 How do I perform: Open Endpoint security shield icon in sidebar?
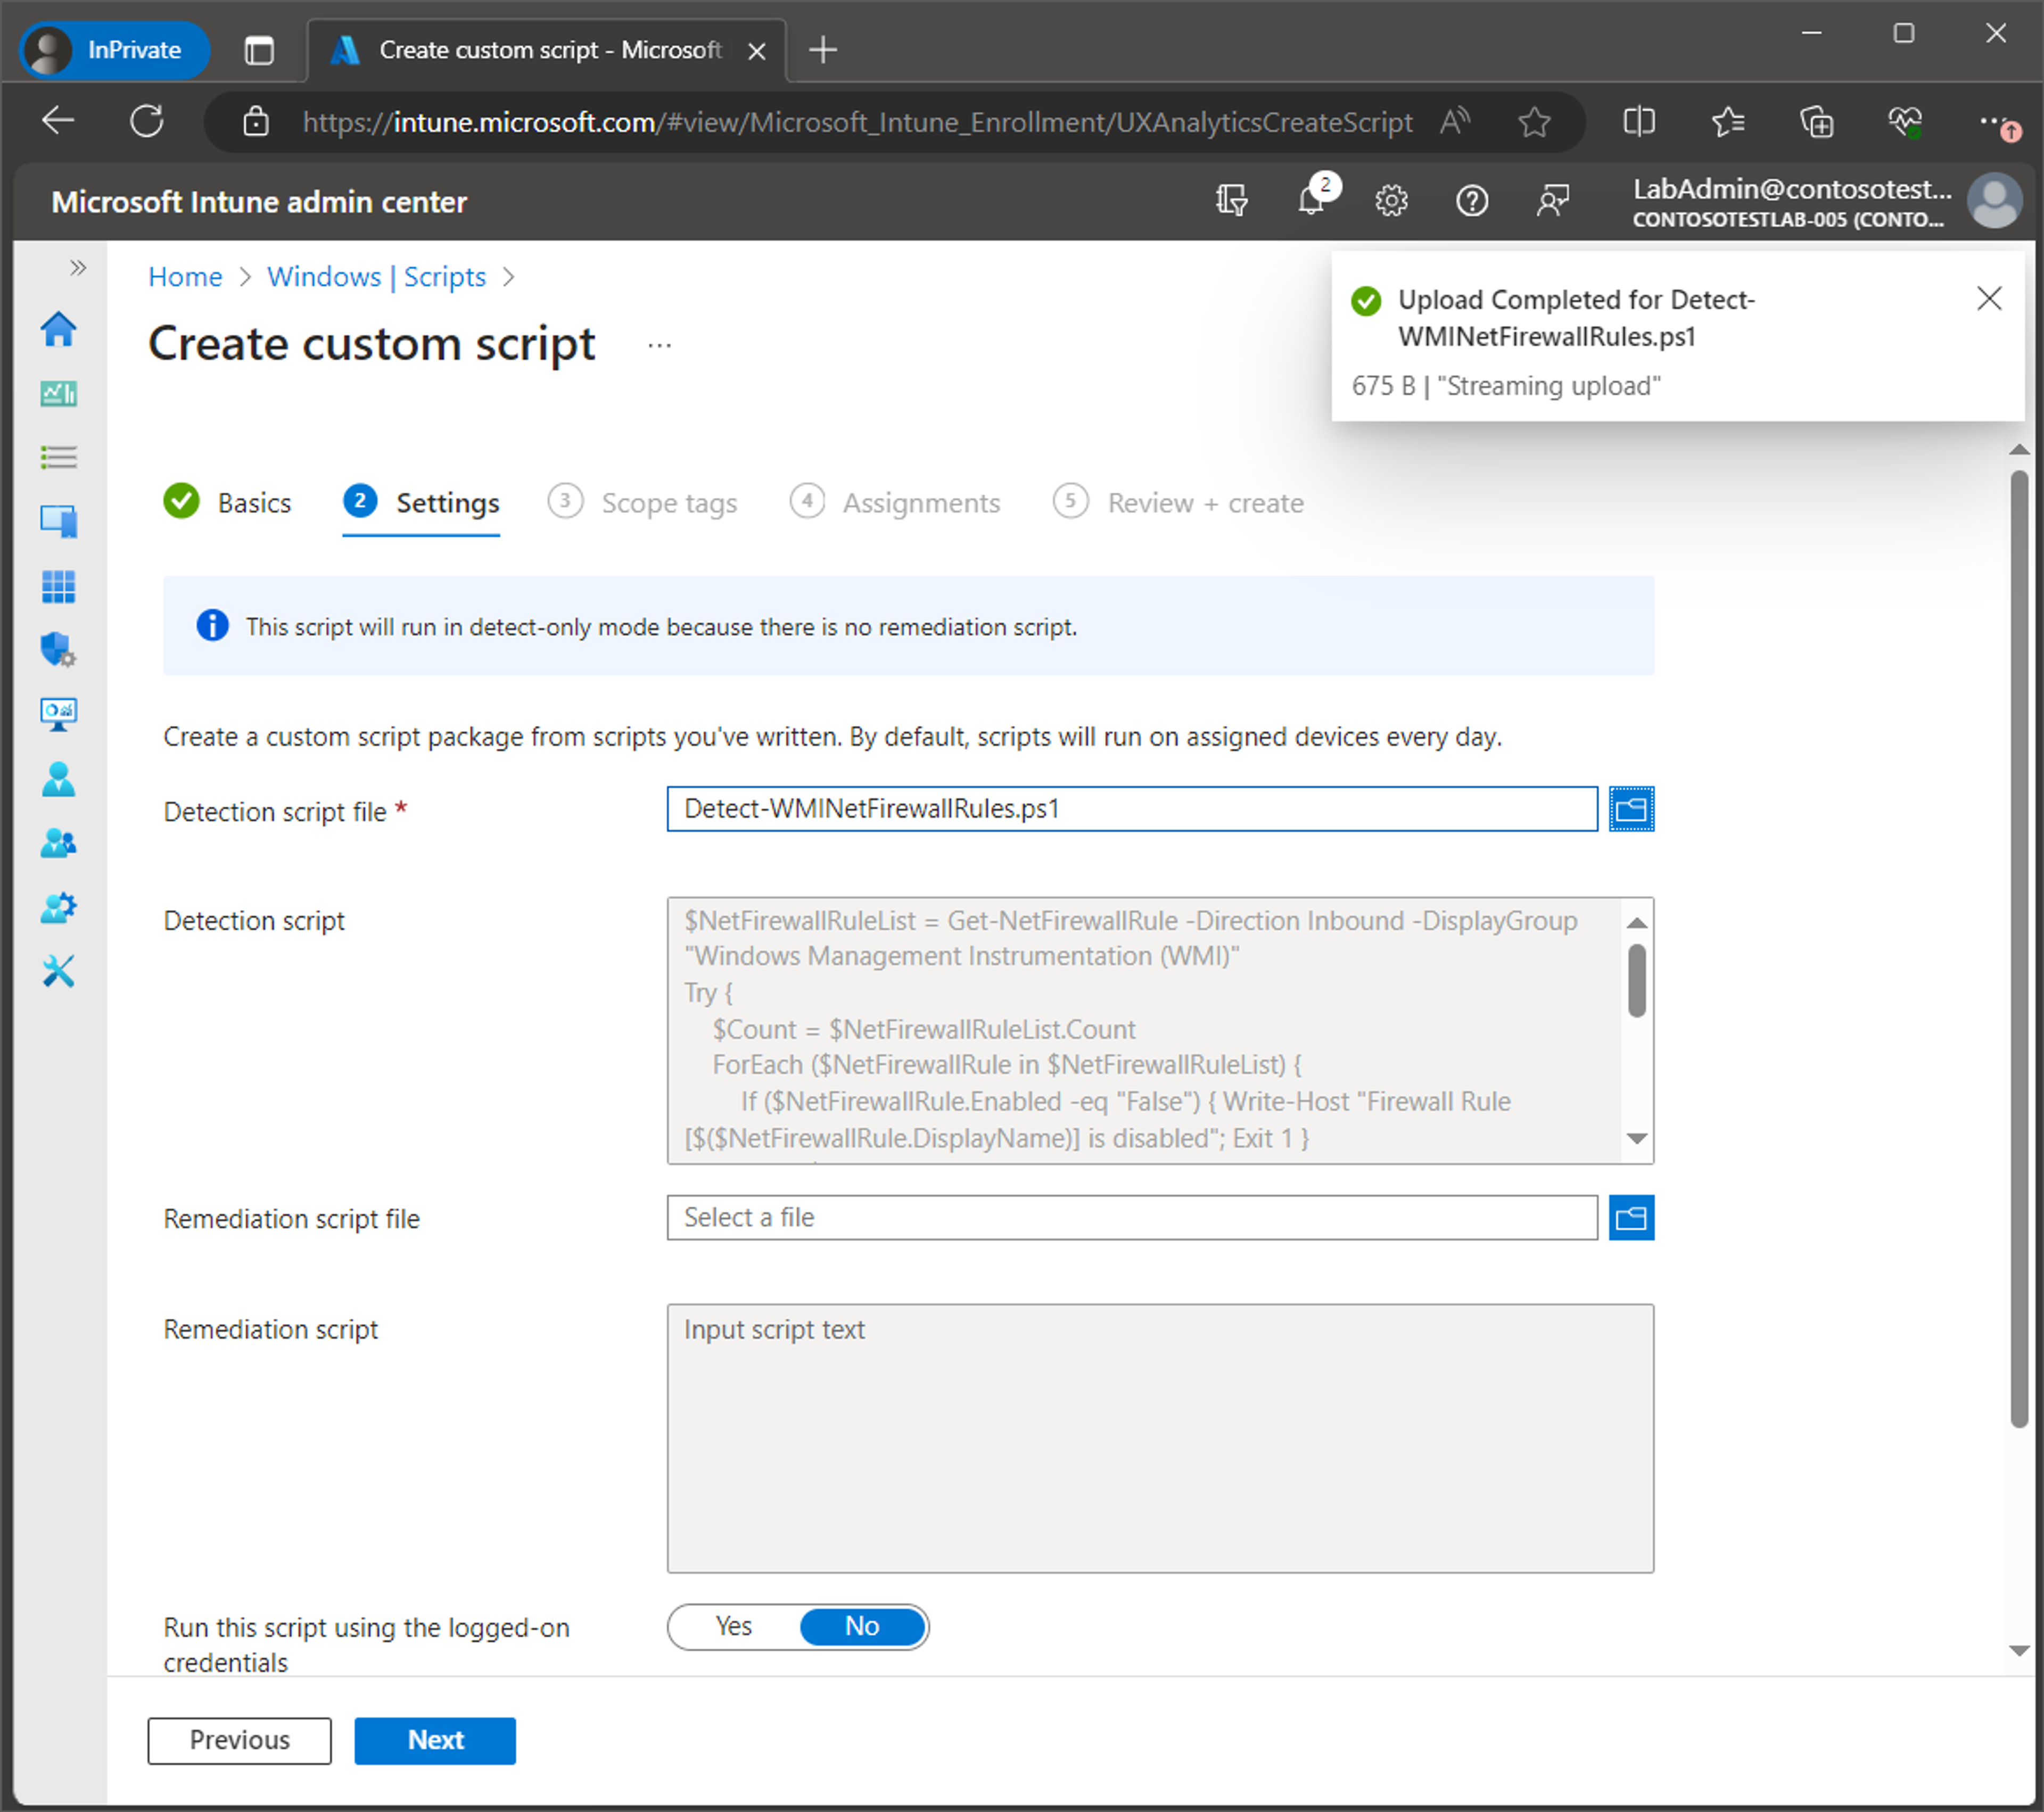58,649
